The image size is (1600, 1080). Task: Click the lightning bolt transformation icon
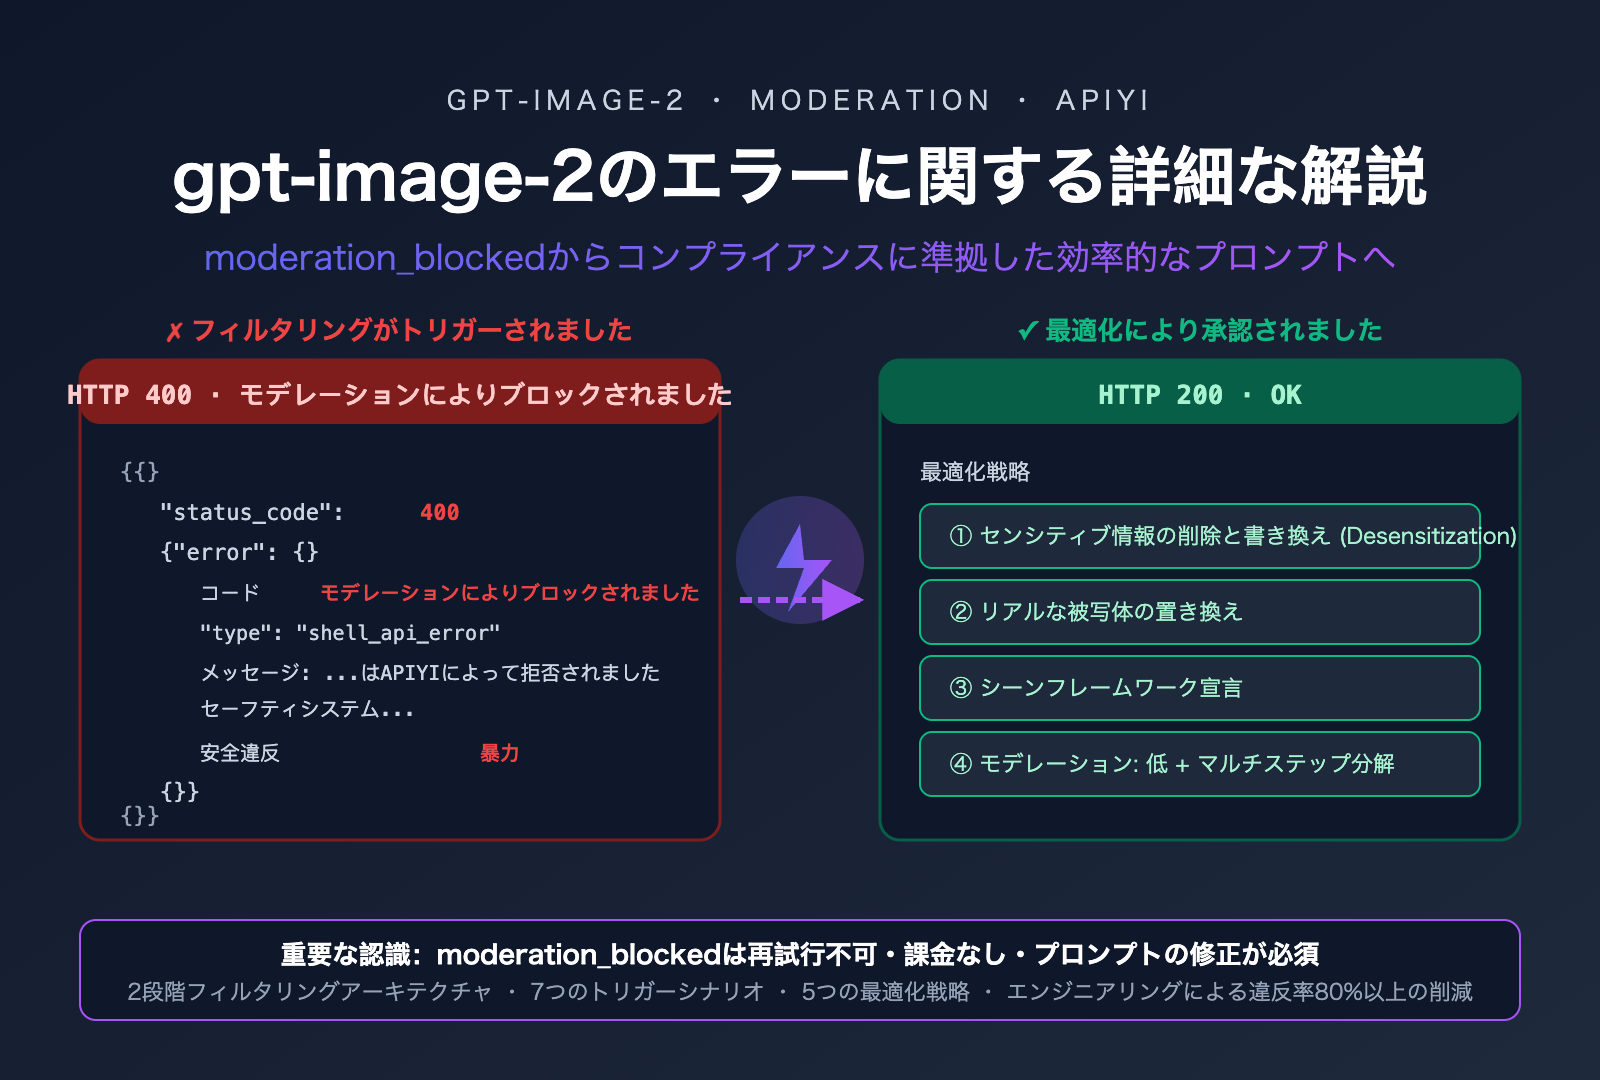point(795,555)
